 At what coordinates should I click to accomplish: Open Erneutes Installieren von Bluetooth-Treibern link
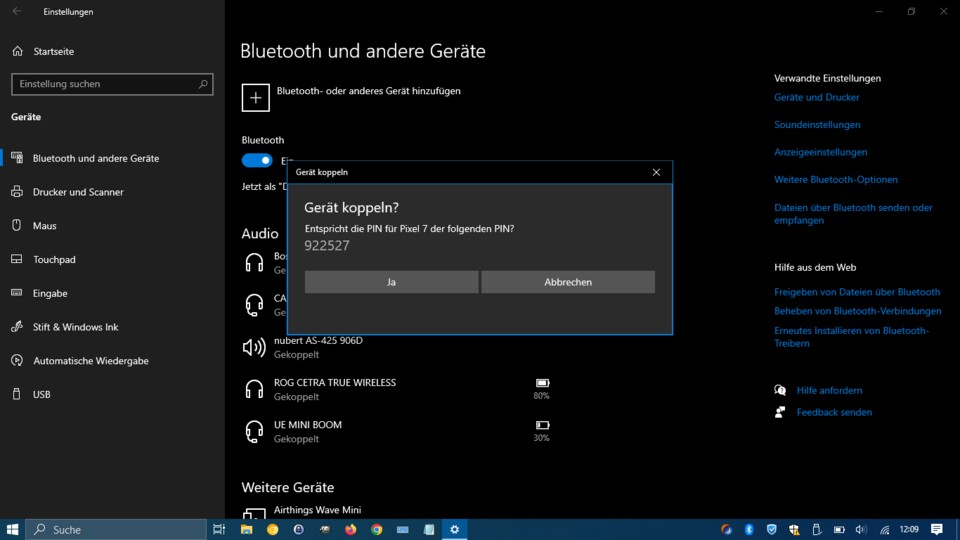click(852, 337)
